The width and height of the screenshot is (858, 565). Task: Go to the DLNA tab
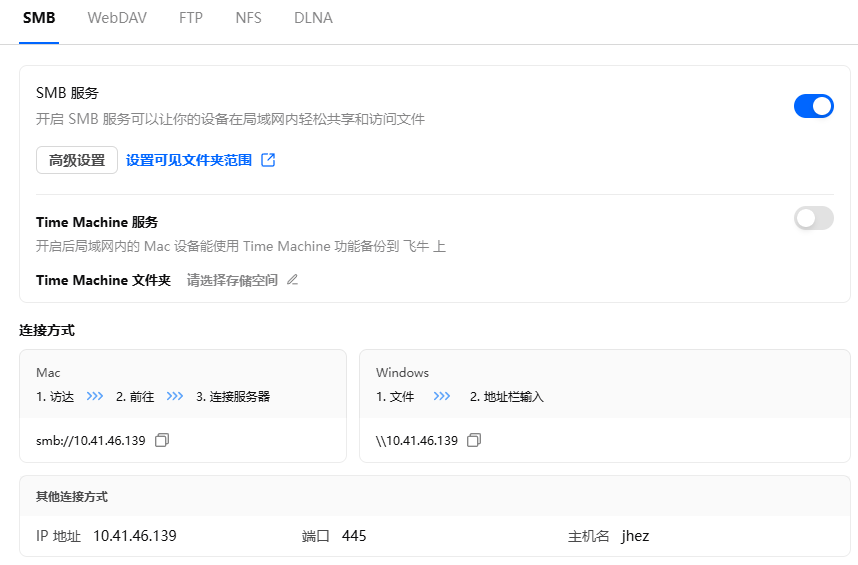pyautogui.click(x=313, y=18)
